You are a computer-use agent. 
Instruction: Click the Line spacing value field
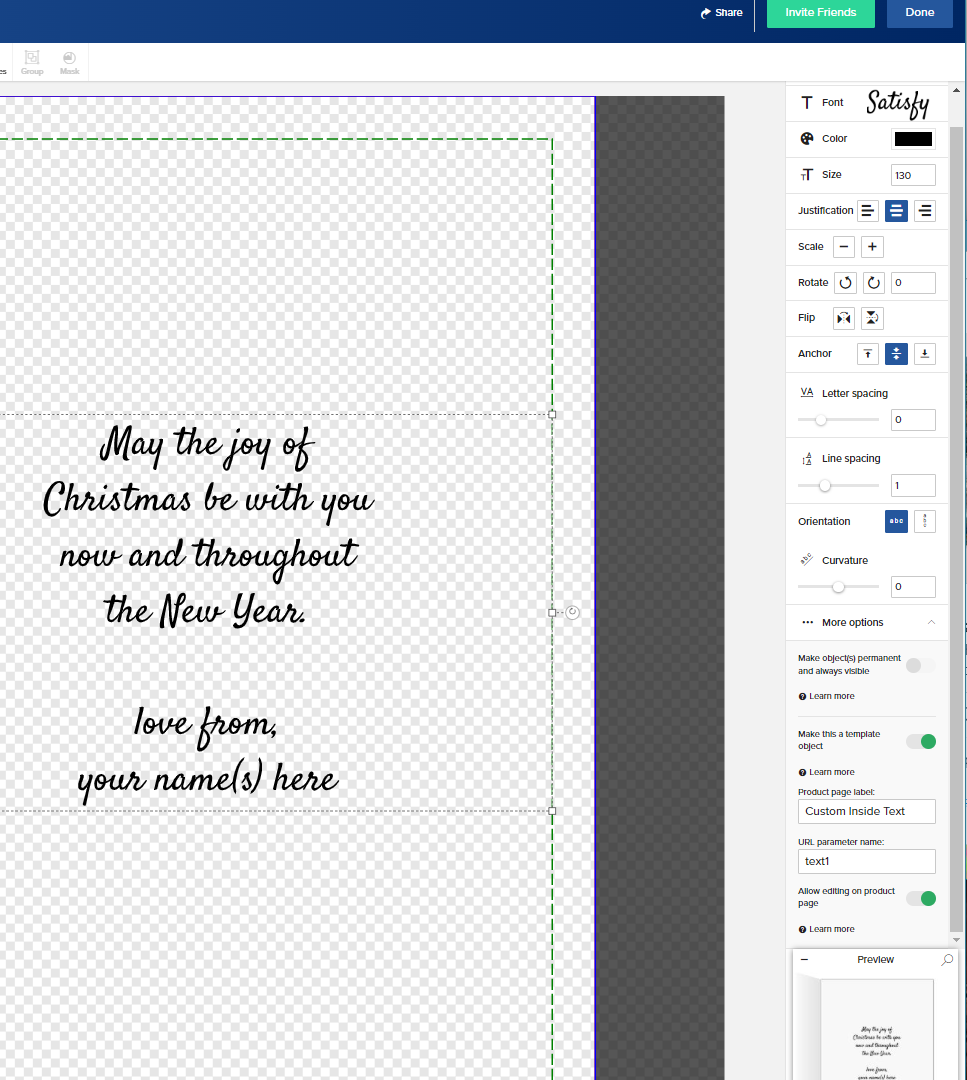(913, 486)
